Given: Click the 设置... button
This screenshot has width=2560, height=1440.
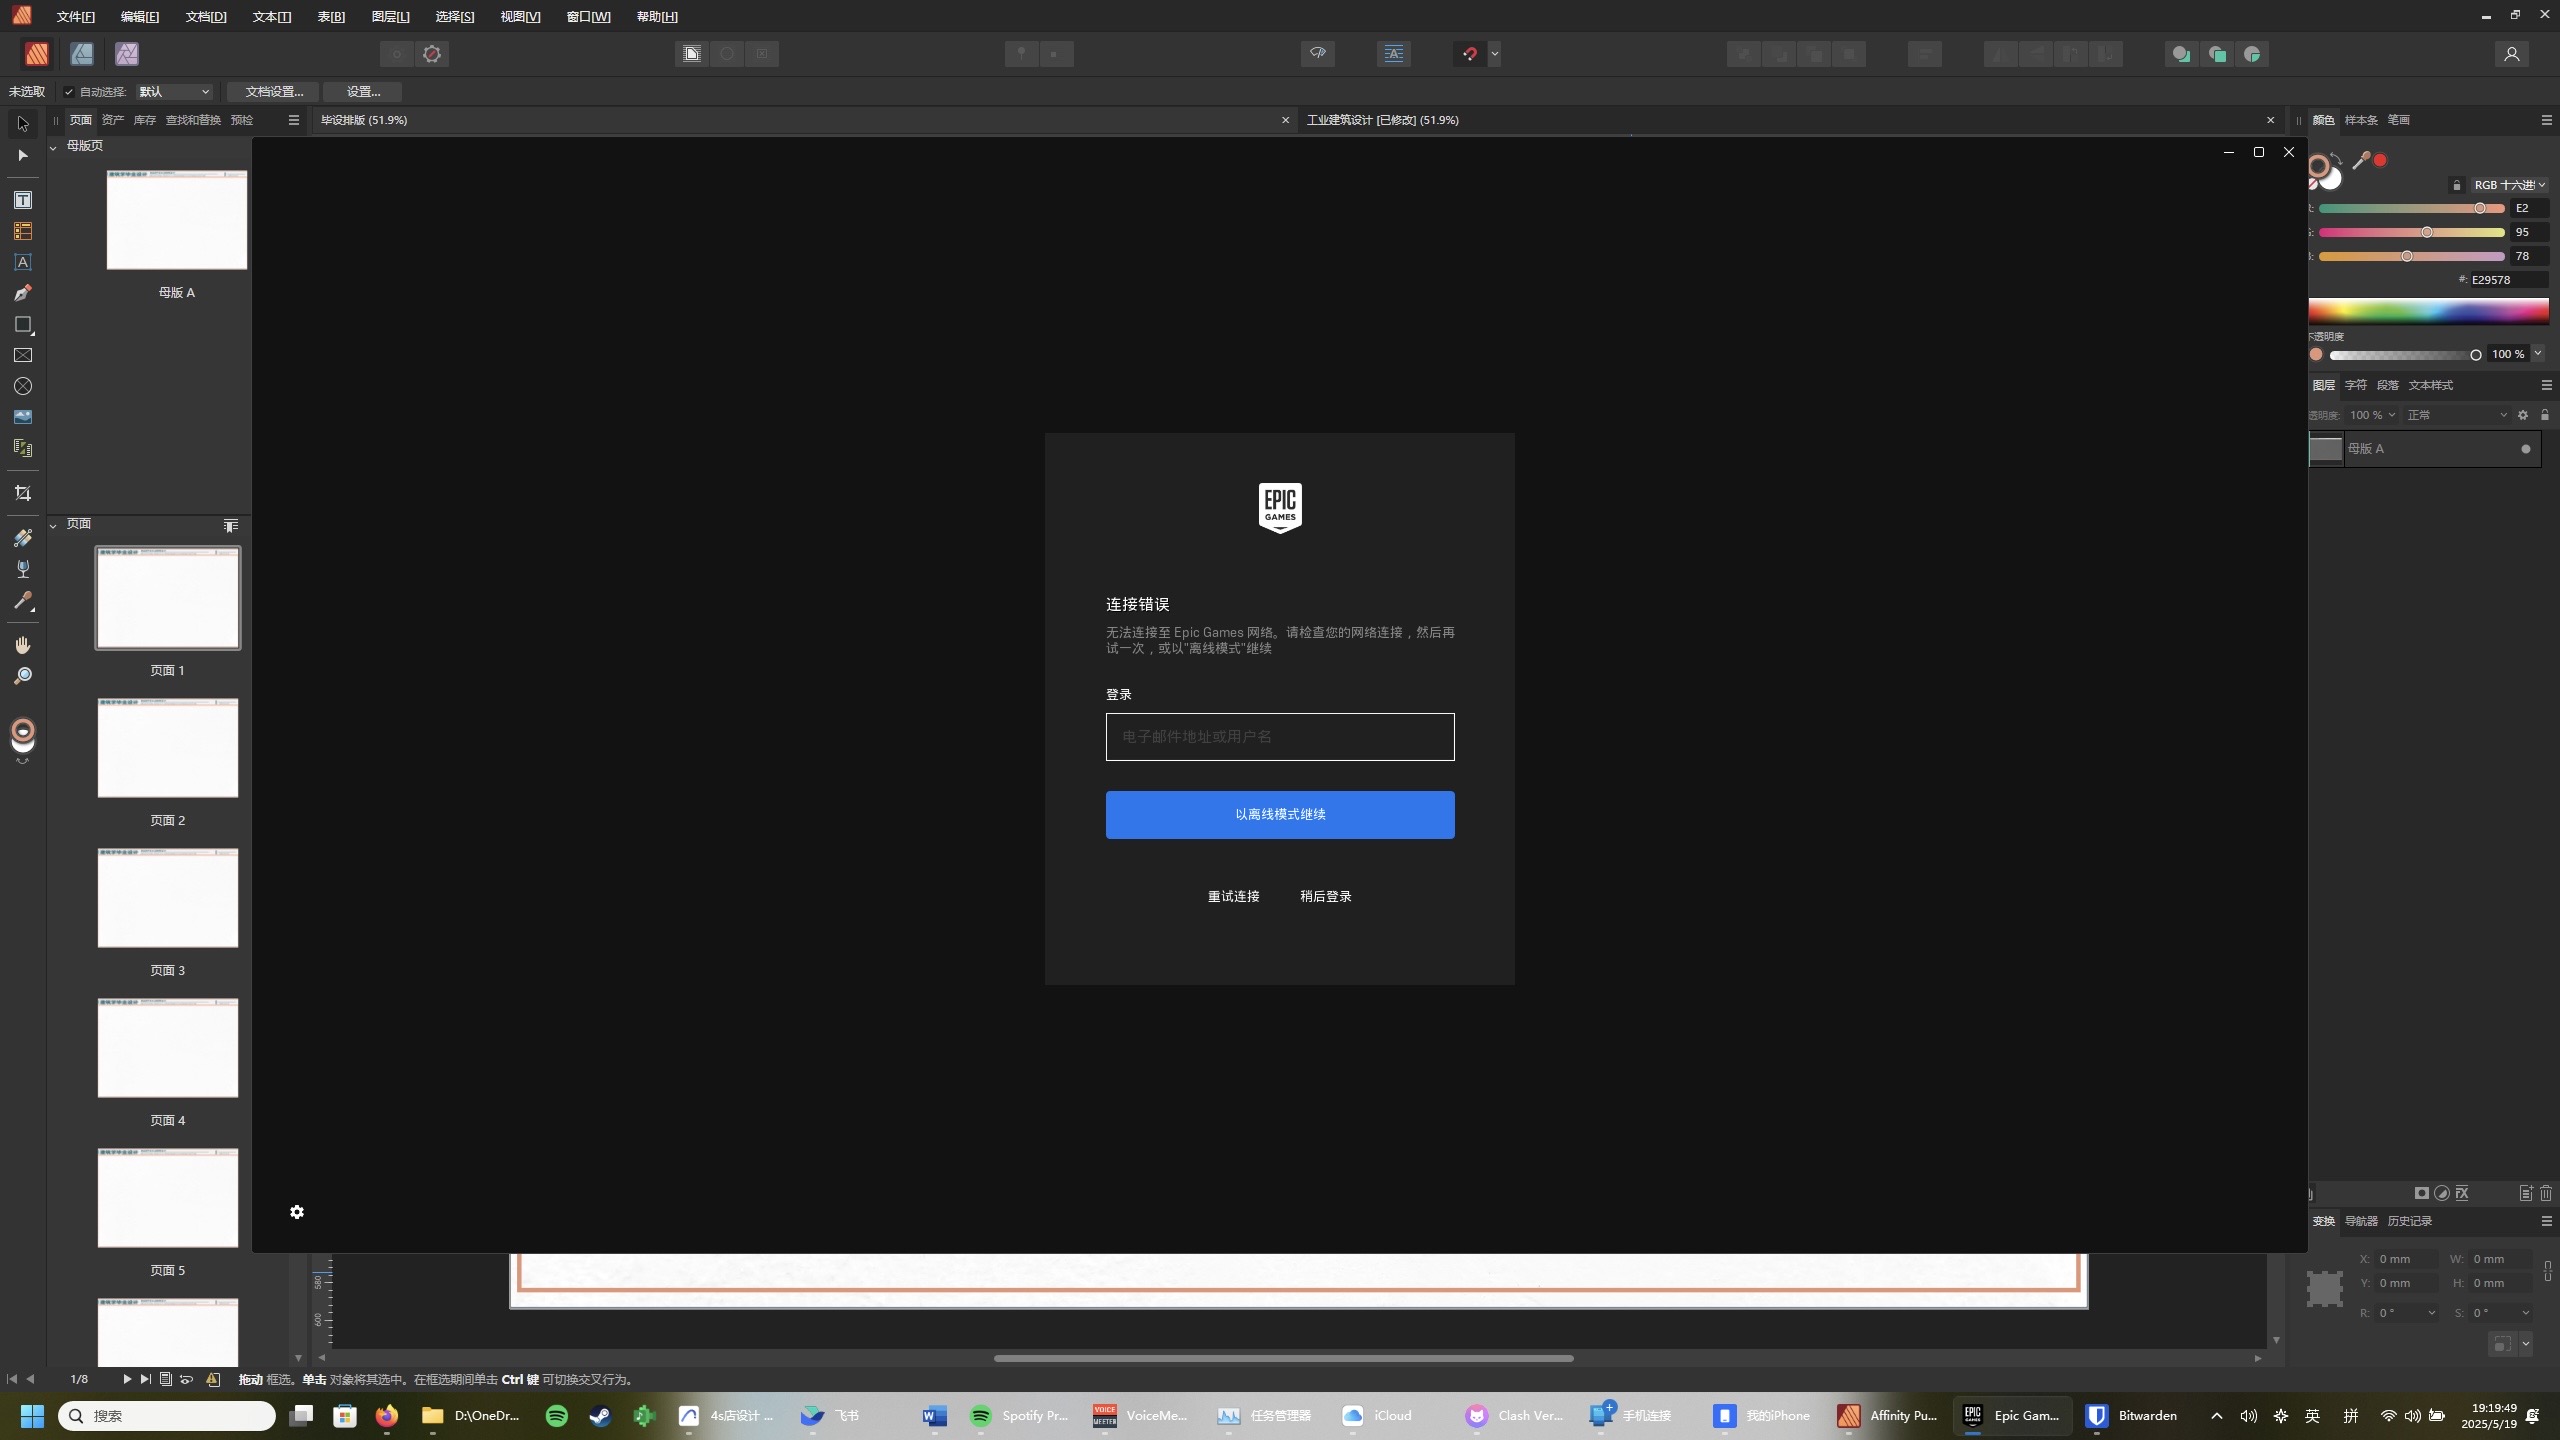Looking at the screenshot, I should pyautogui.click(x=363, y=92).
